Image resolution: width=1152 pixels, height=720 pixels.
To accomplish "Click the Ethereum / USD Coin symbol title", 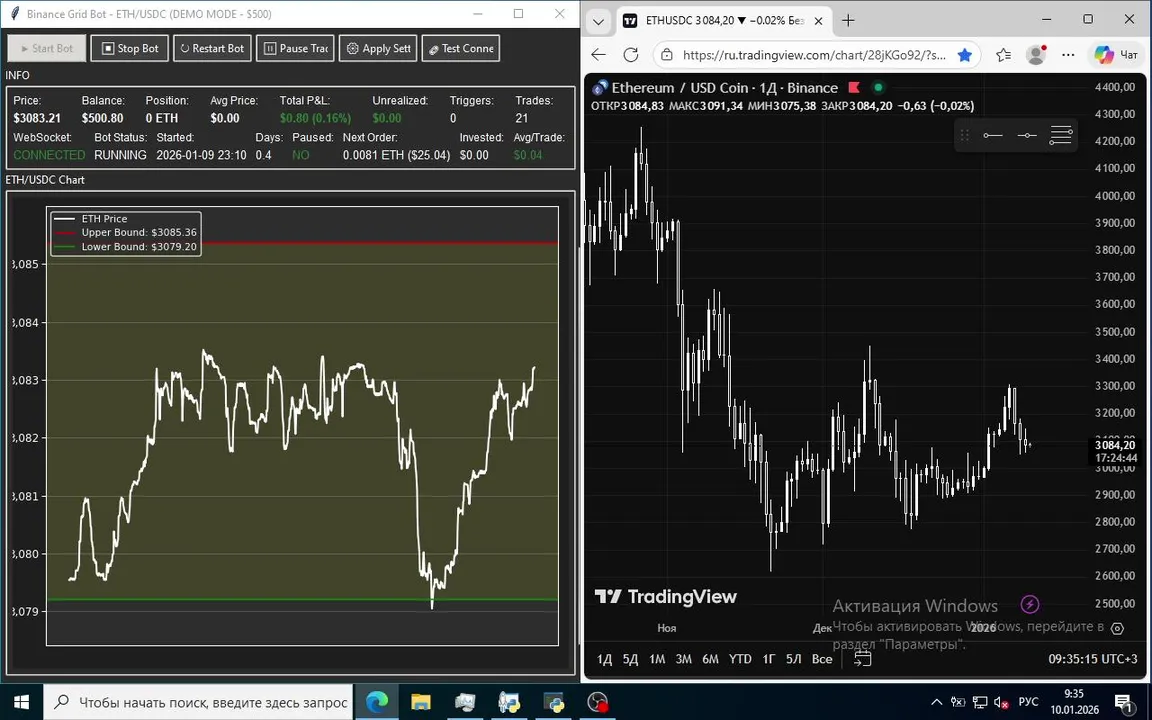I will pos(724,87).
